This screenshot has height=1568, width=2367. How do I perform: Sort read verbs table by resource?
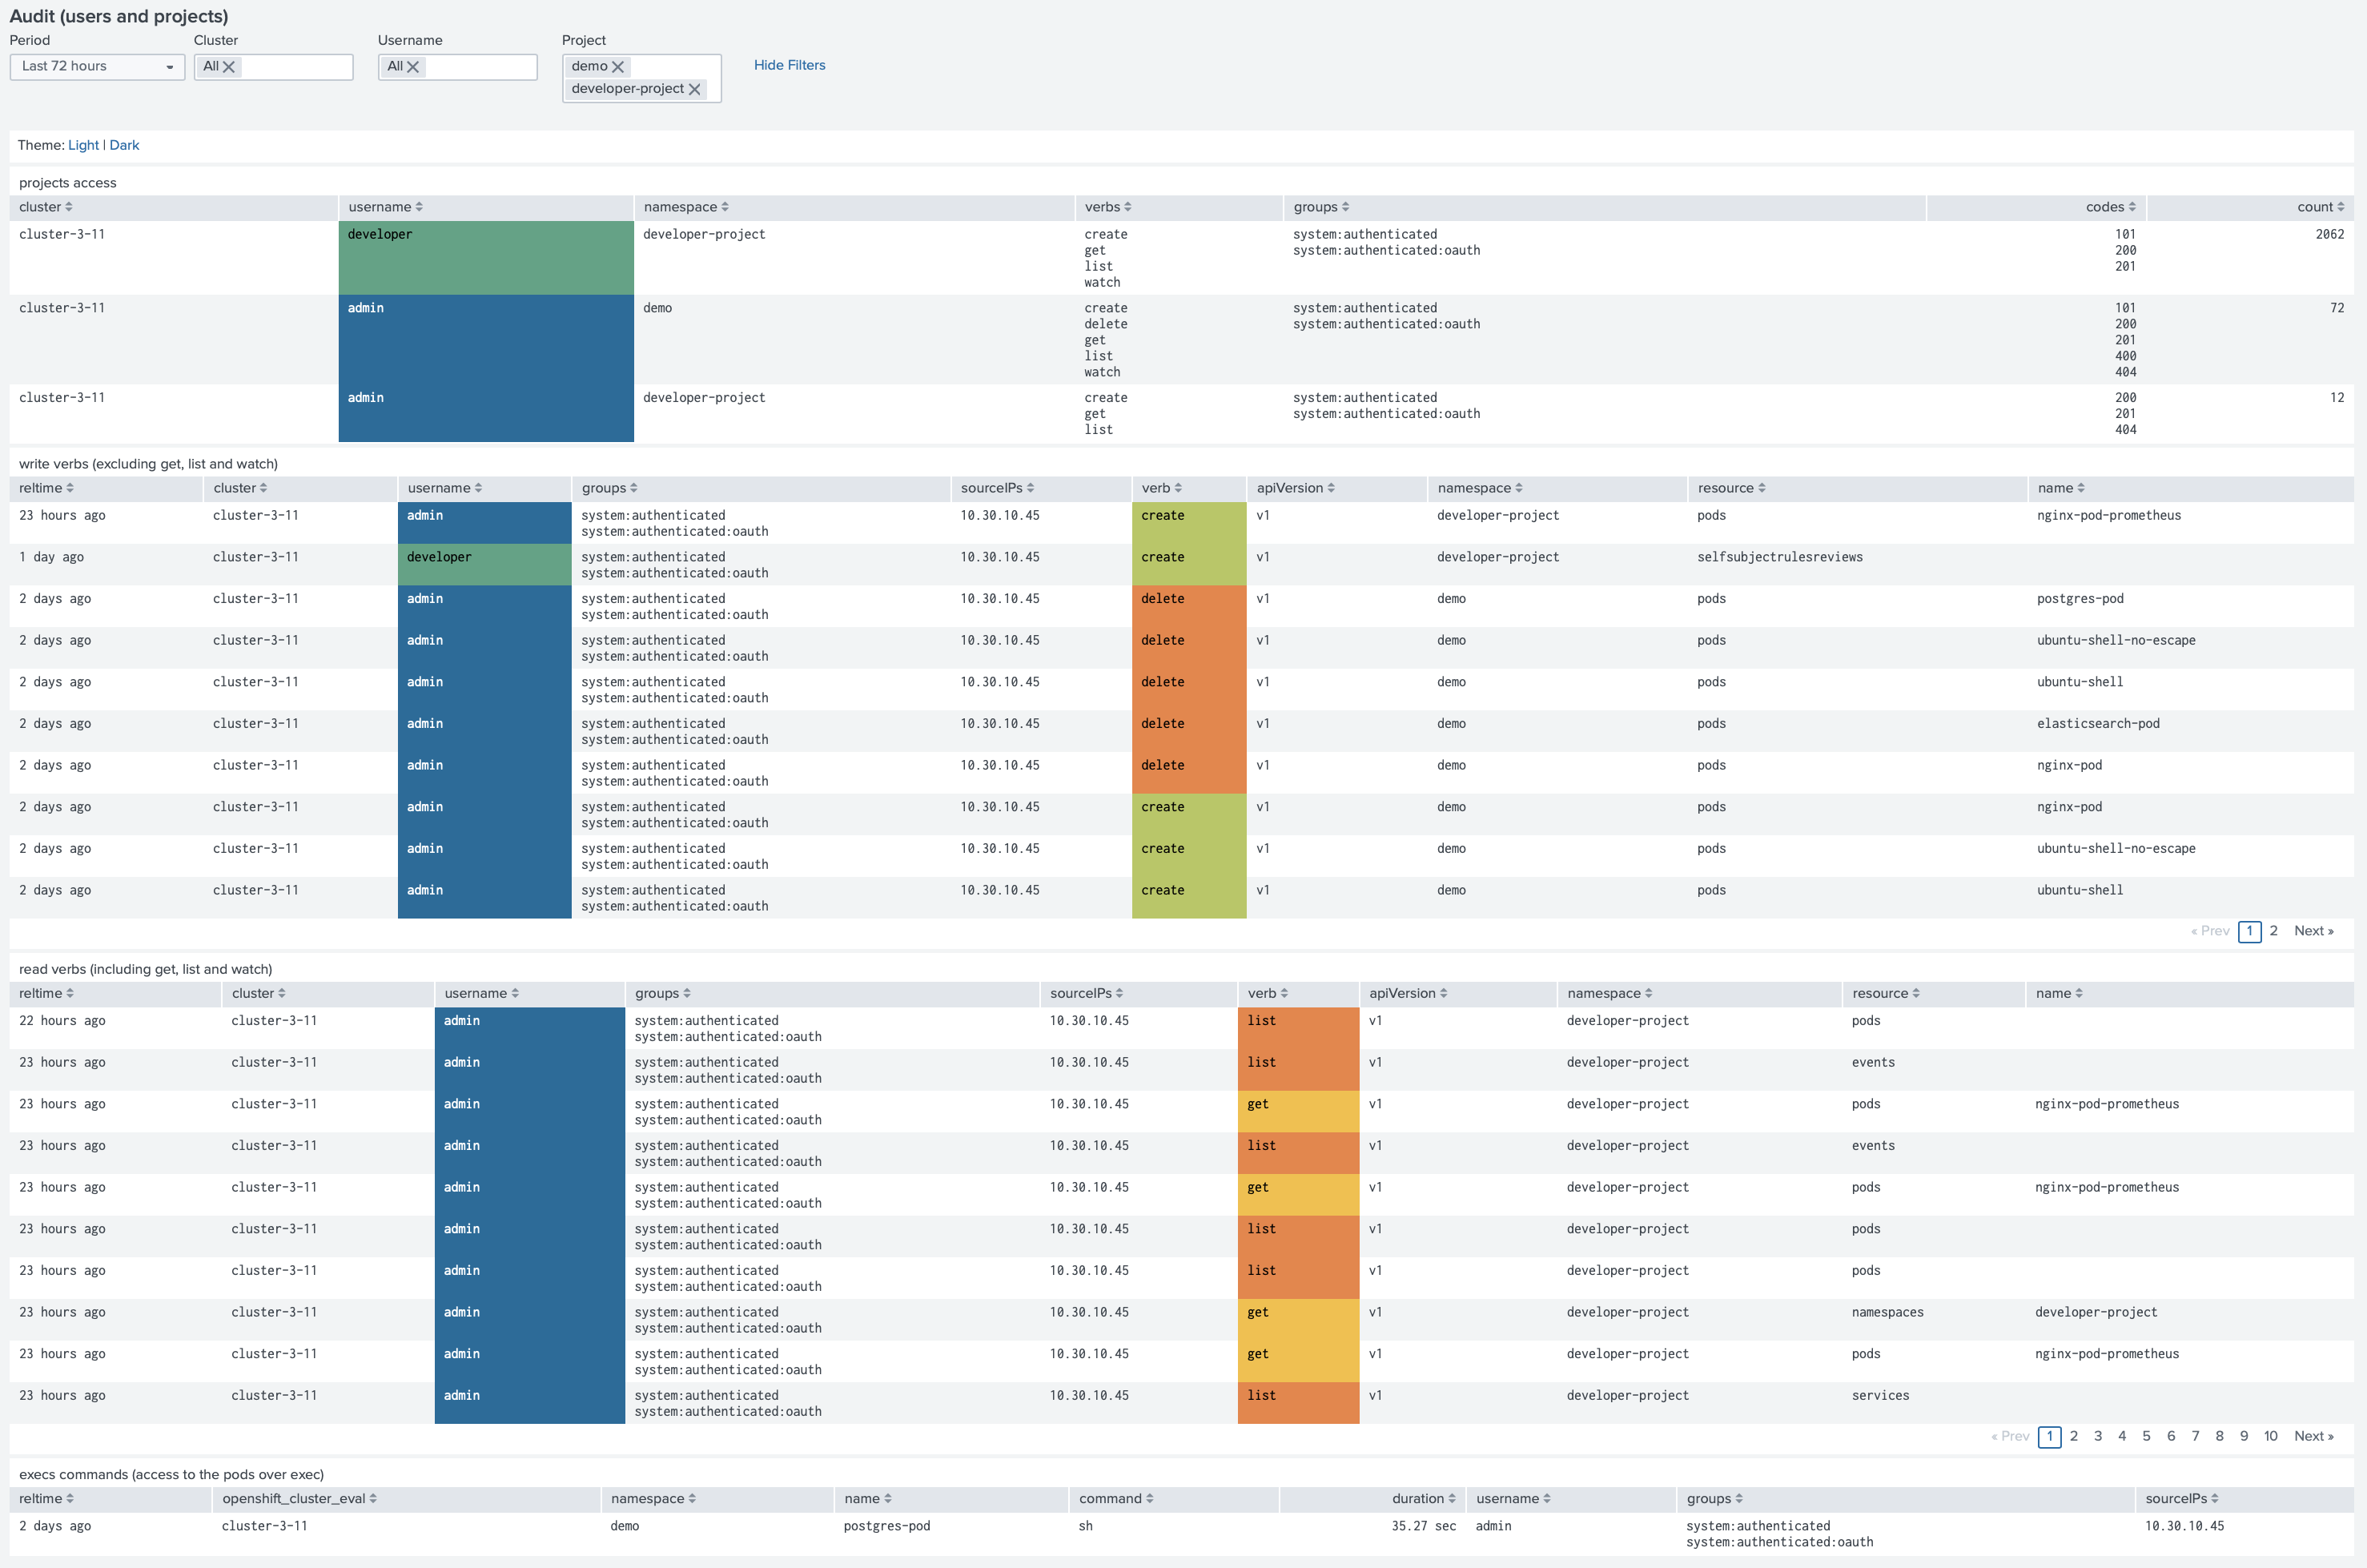[x=1886, y=993]
